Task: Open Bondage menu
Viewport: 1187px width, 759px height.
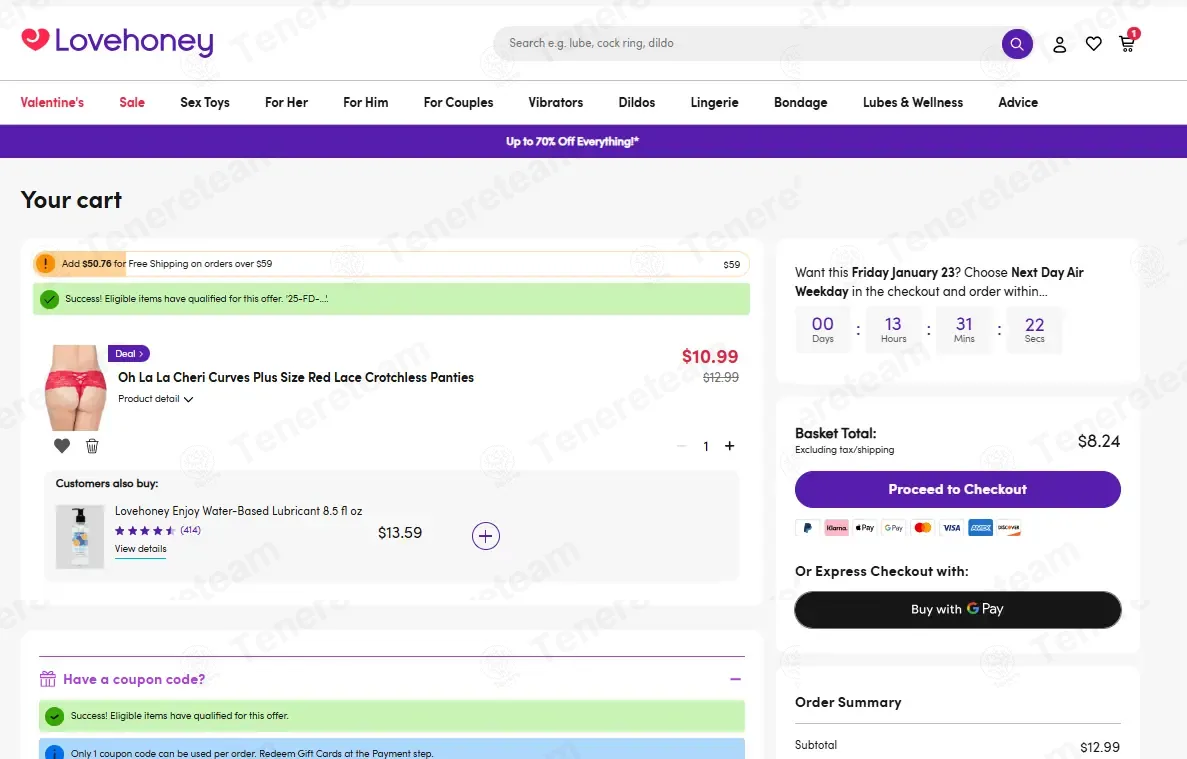Action: tap(800, 102)
